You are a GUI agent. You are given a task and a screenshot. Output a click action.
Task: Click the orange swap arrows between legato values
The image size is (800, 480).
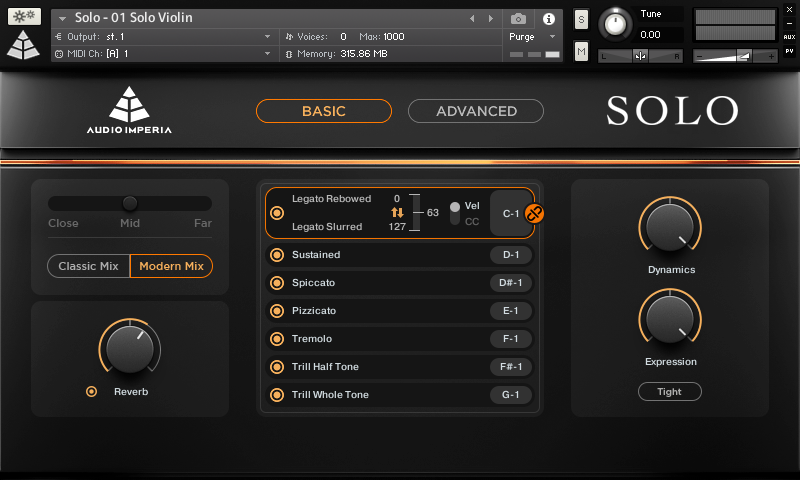click(x=397, y=212)
